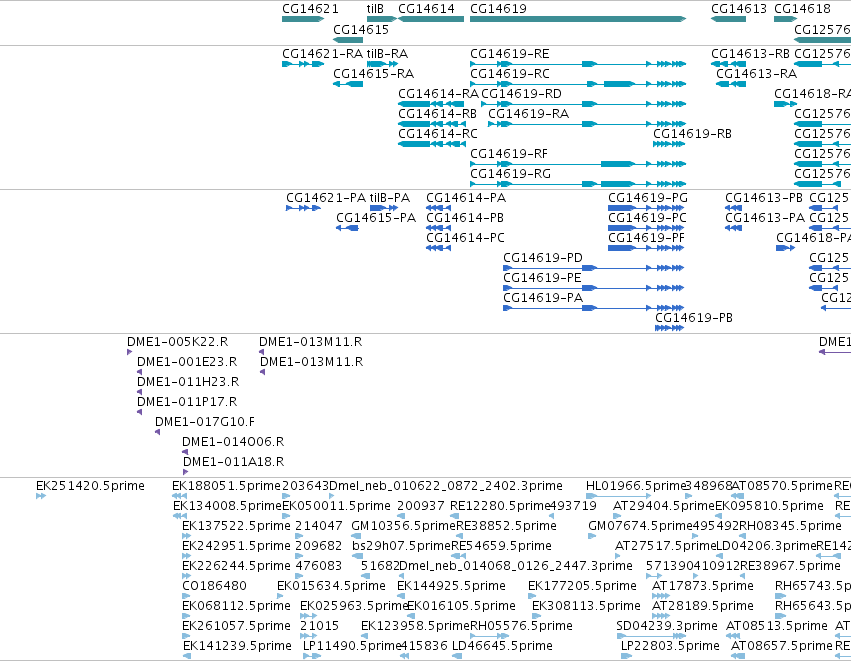
Task: Select the tilB-RA transcript label
Action: [x=387, y=54]
